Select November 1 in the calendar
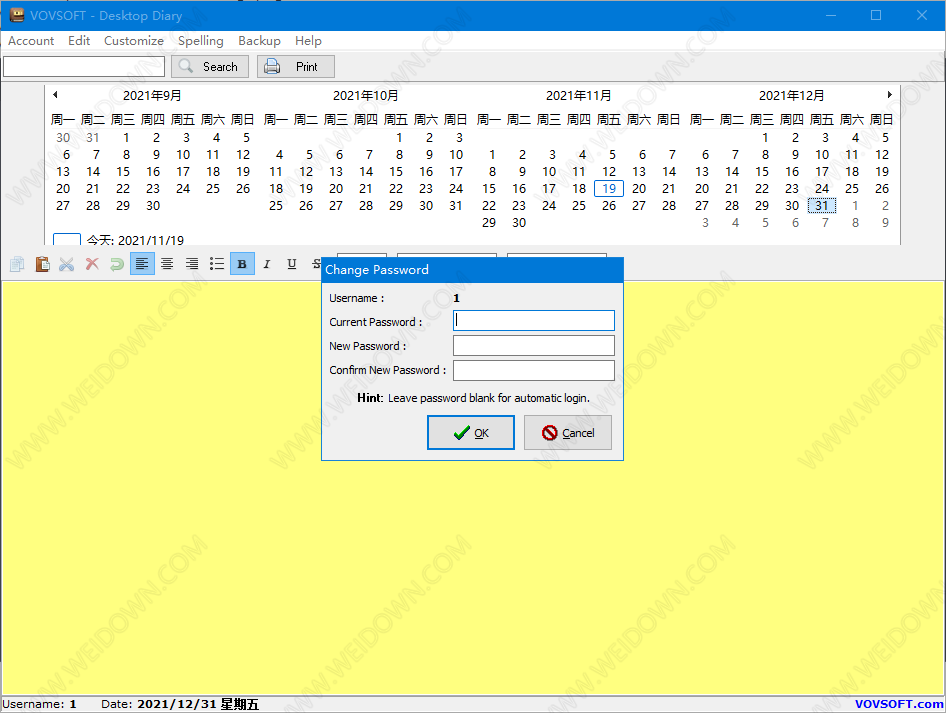Image resolution: width=946 pixels, height=713 pixels. 492,154
